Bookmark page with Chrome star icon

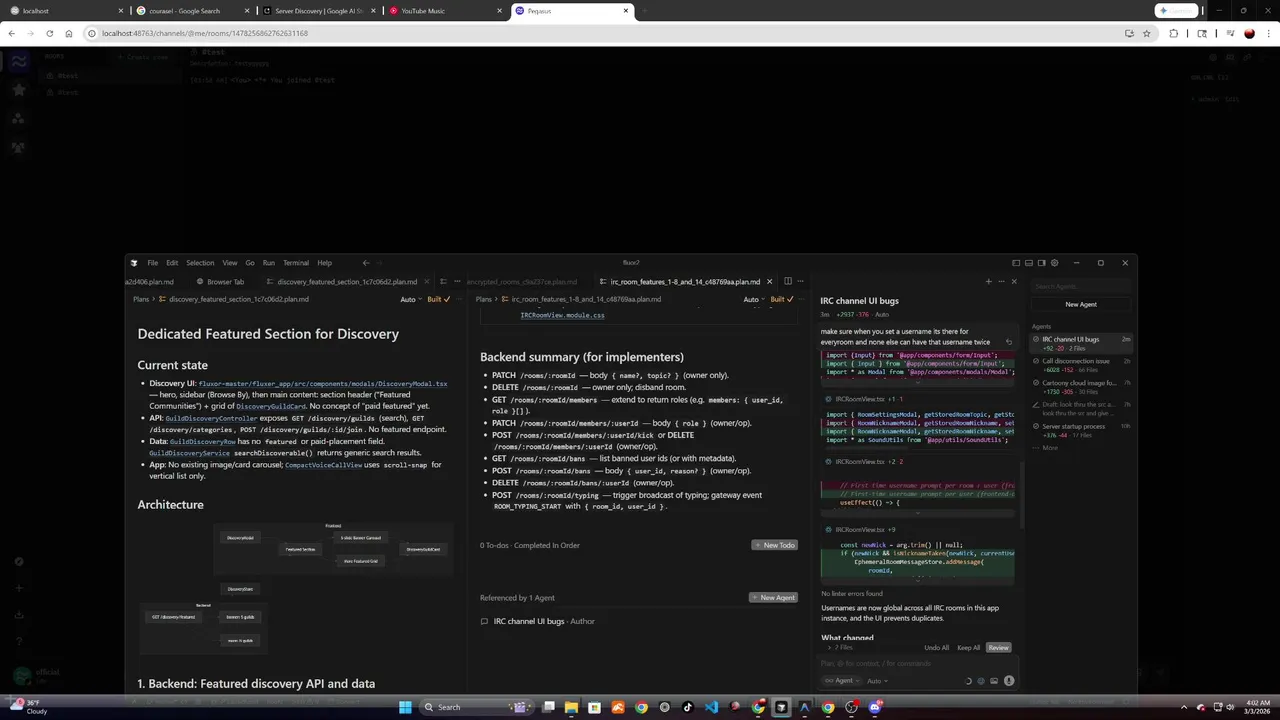click(1147, 33)
